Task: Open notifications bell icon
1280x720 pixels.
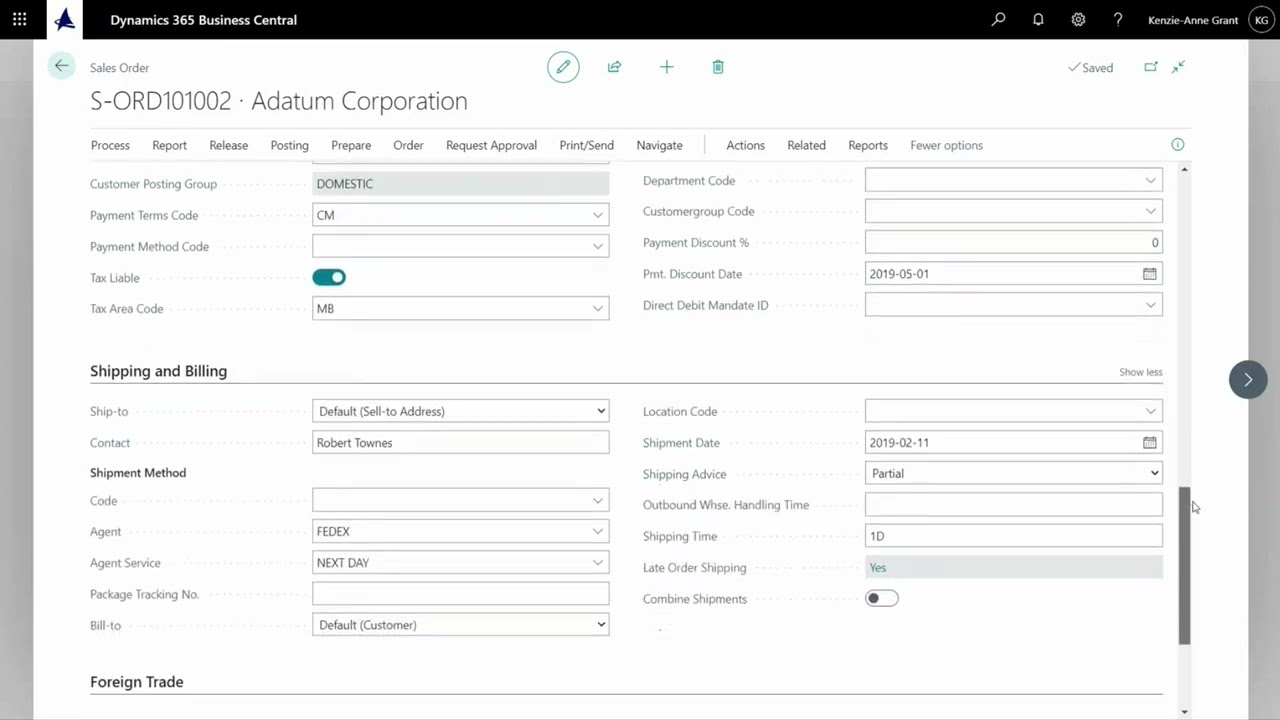Action: point(1038,20)
